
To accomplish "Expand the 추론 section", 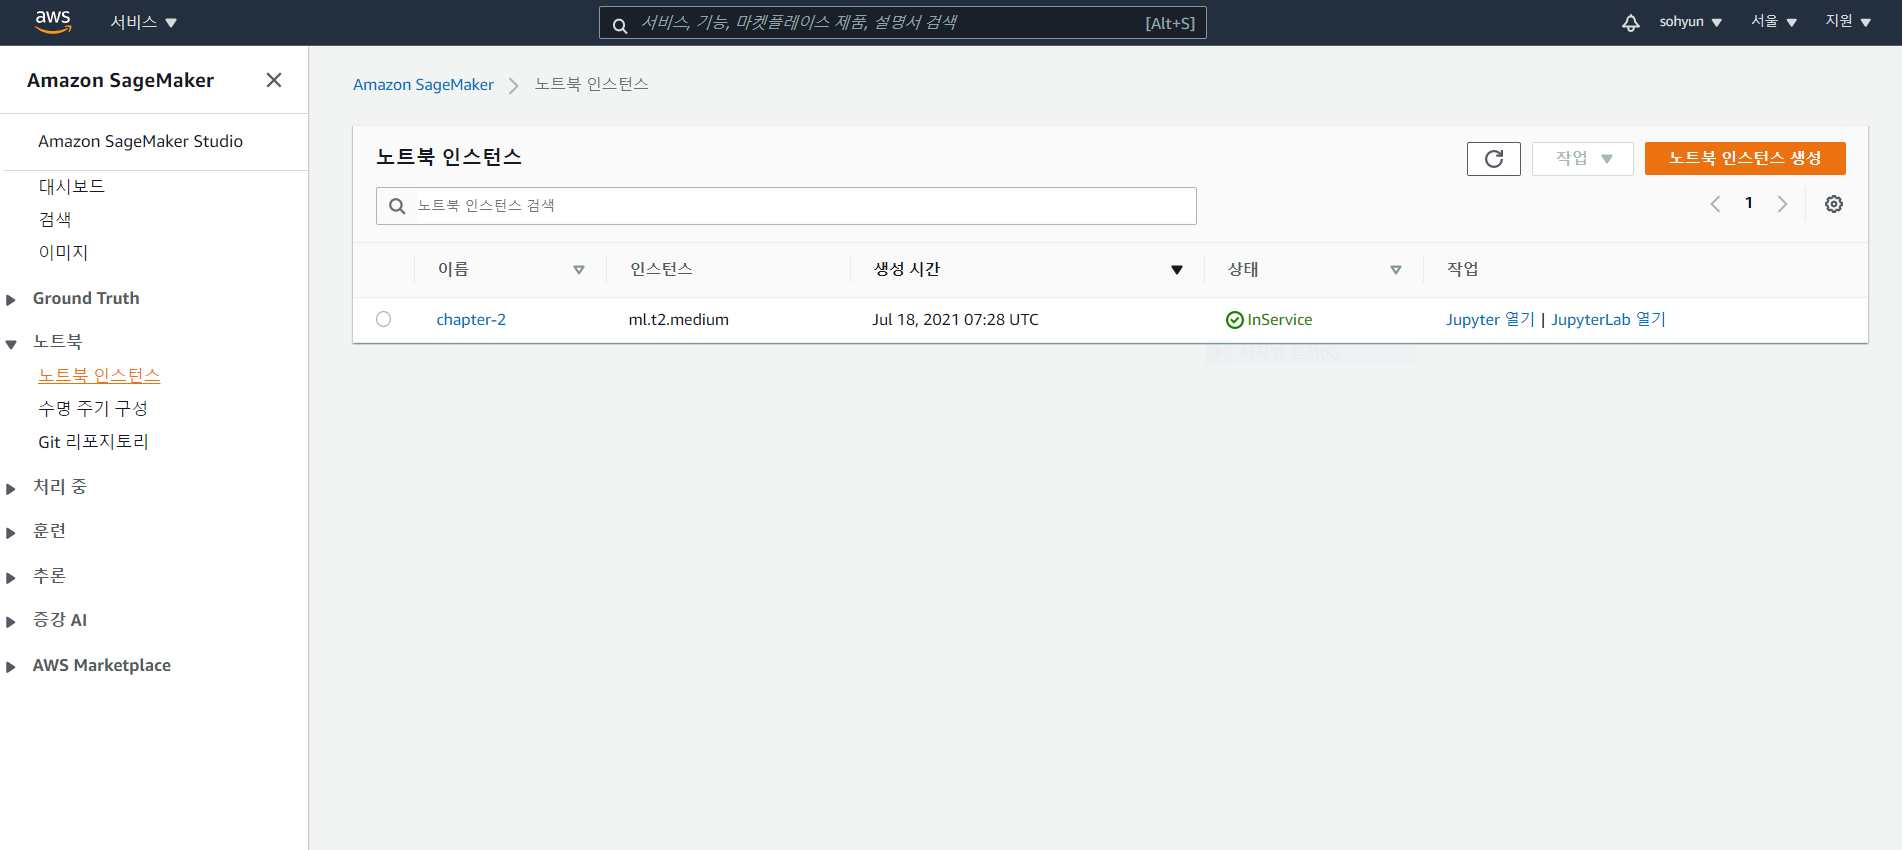I will click(x=11, y=578).
